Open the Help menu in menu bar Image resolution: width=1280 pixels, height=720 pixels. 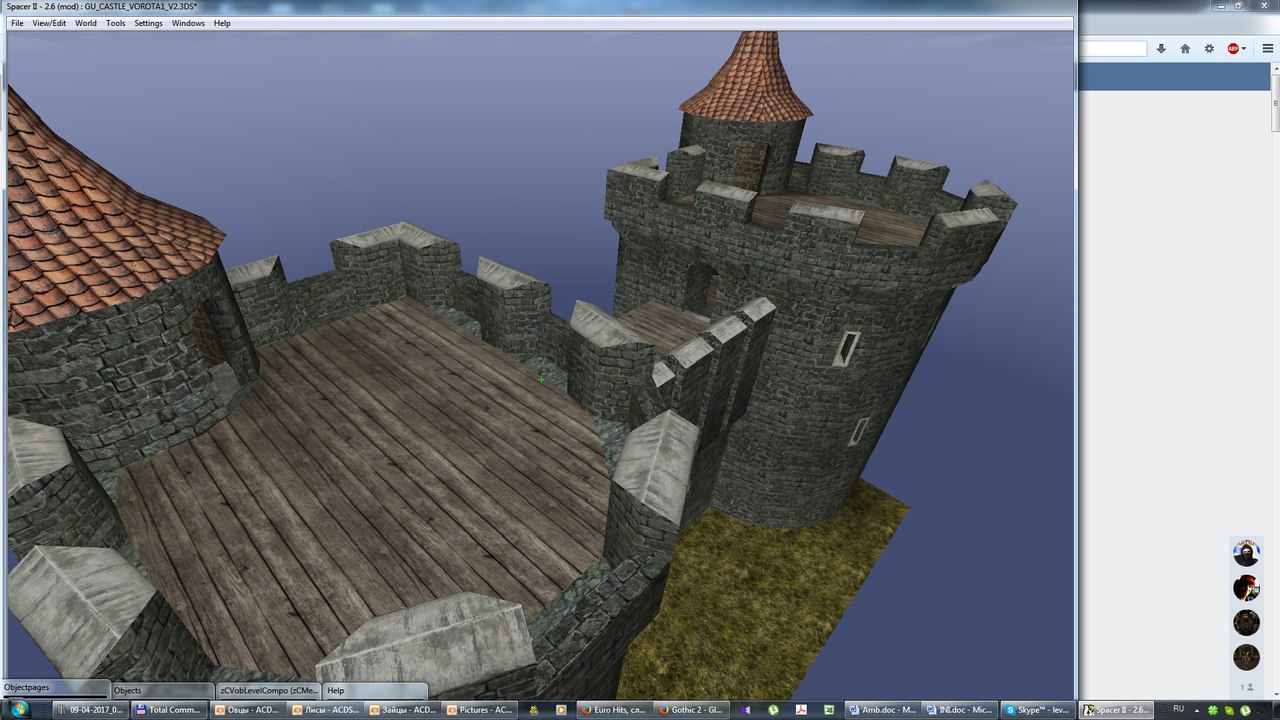(222, 23)
